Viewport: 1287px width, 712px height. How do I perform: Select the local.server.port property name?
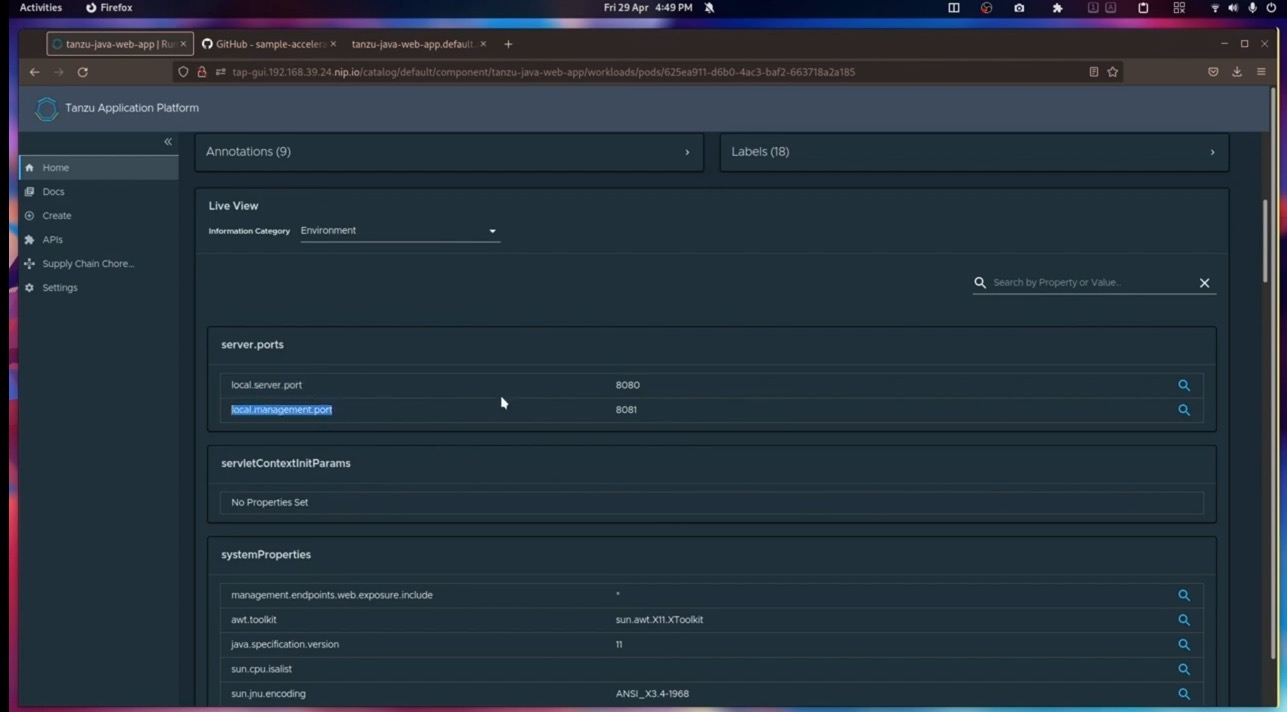pos(266,385)
